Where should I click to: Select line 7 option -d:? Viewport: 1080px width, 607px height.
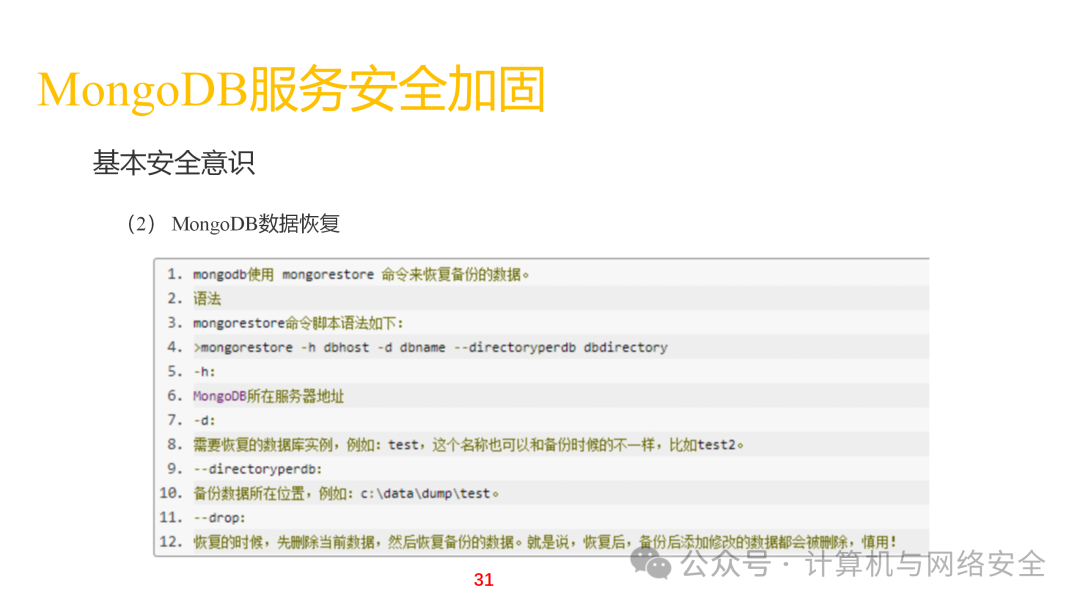click(204, 420)
